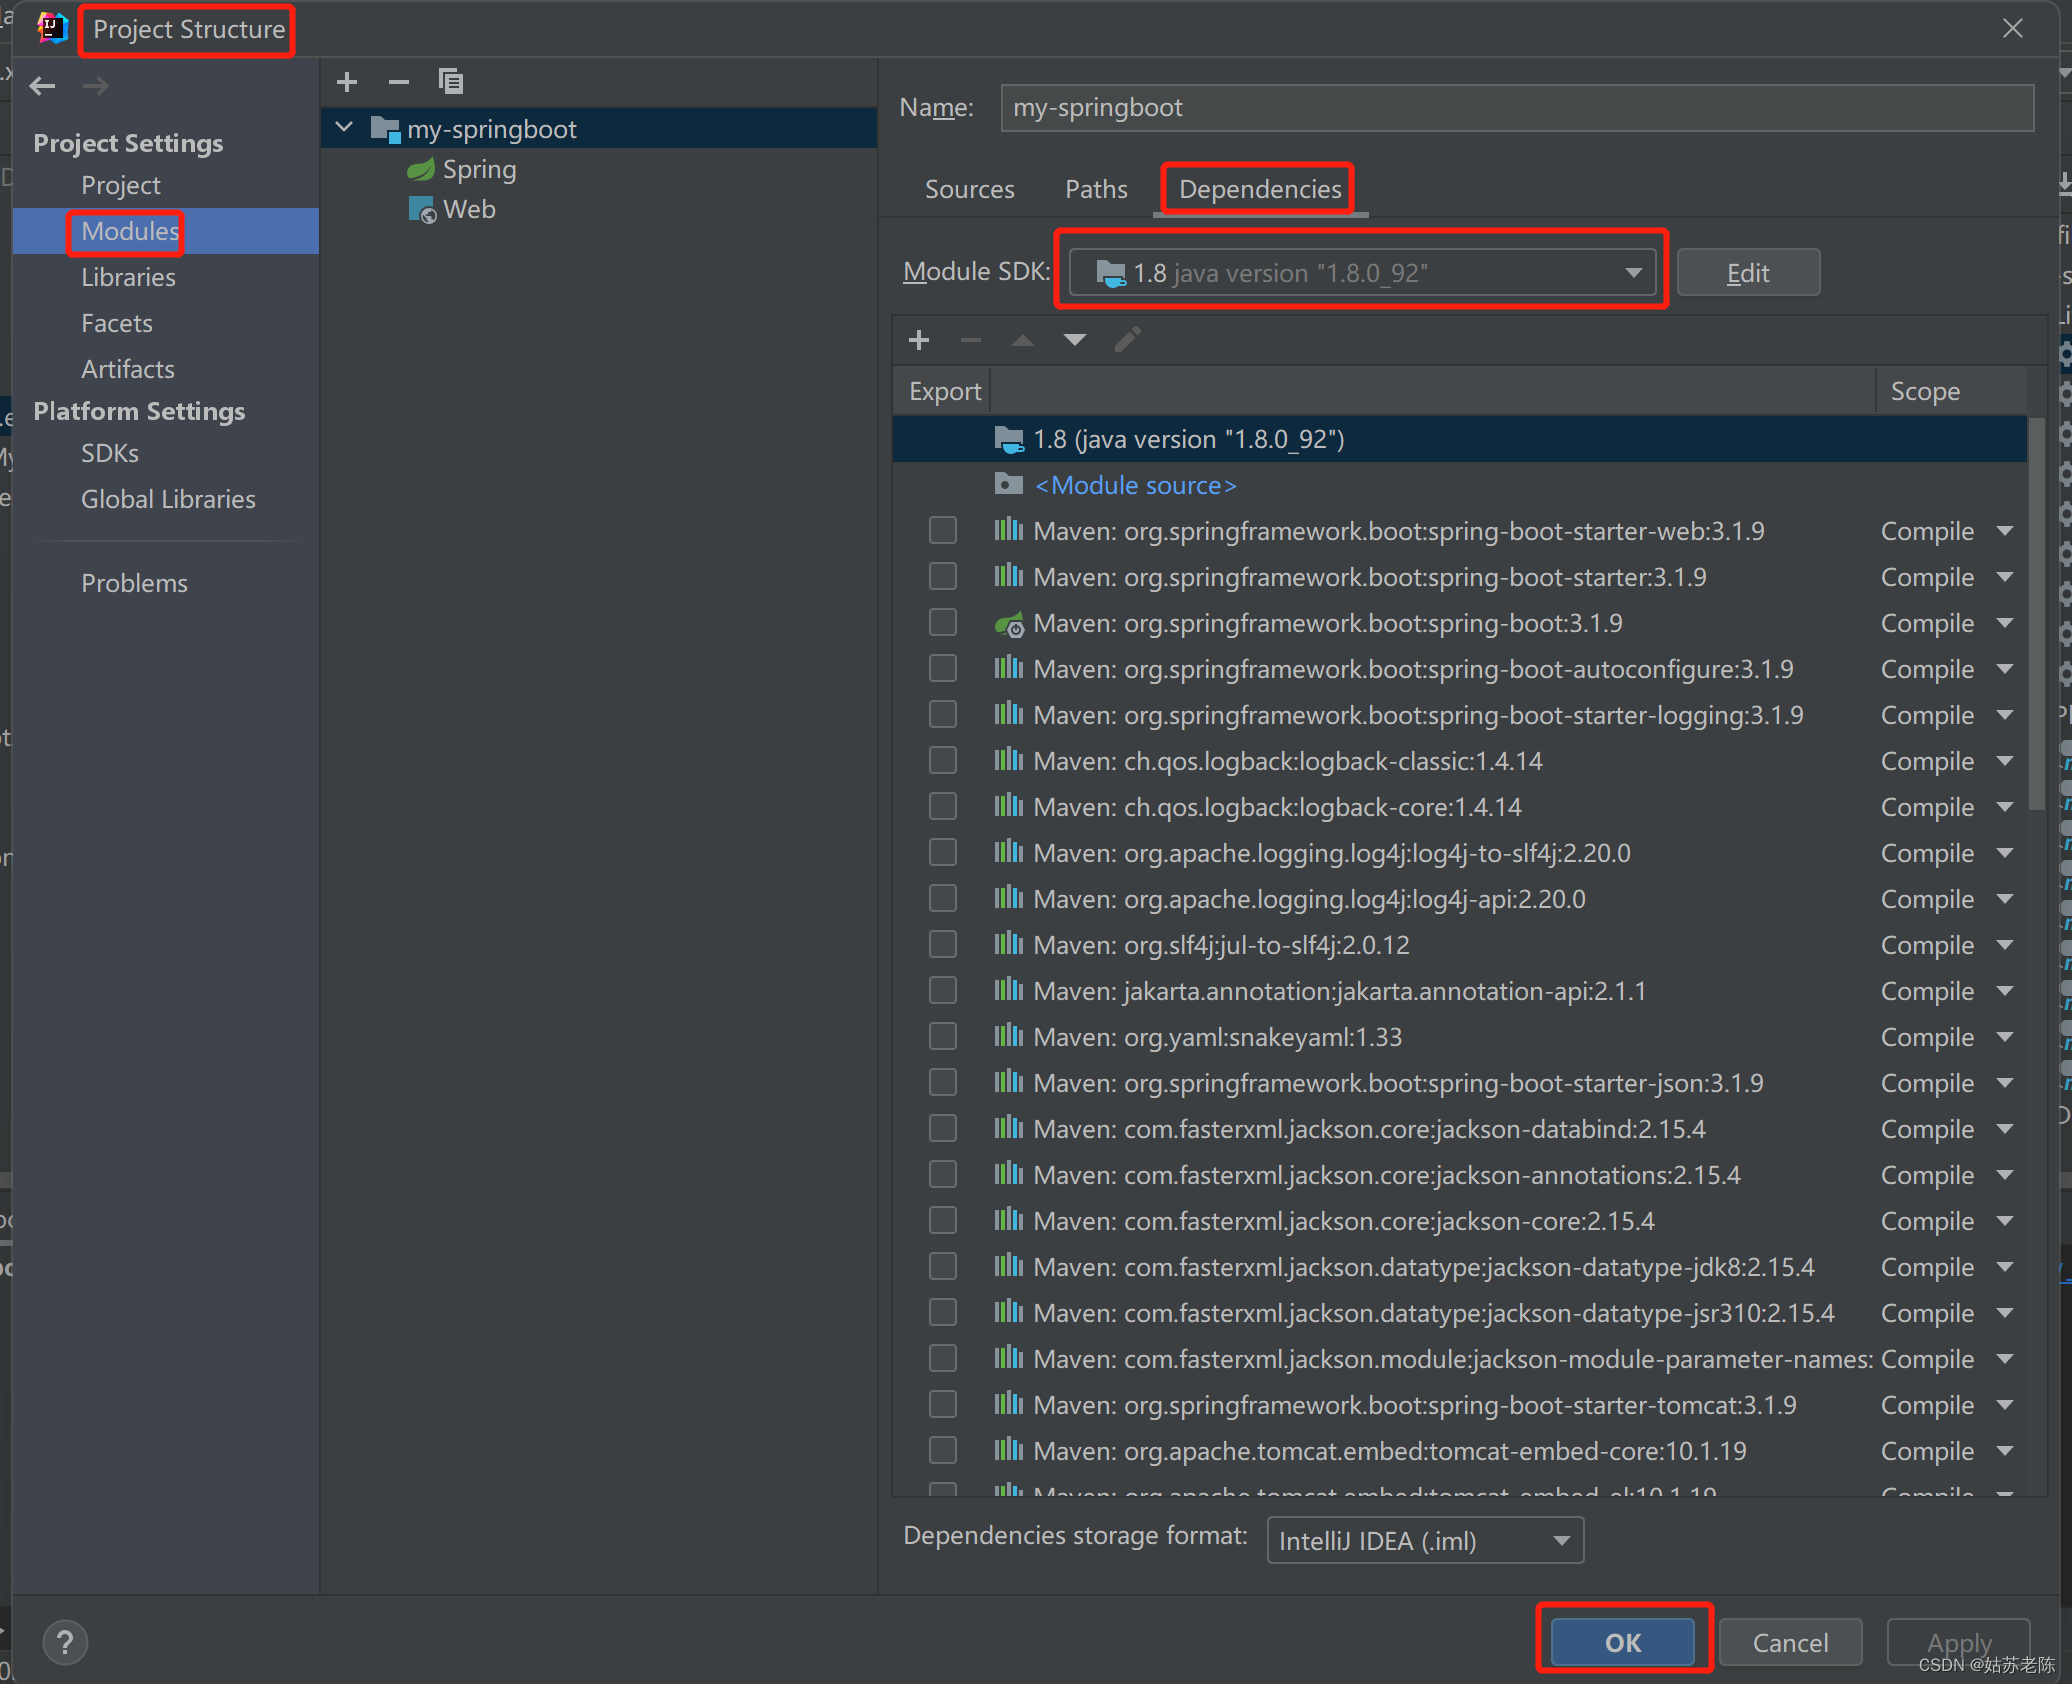Viewport: 2072px width, 1684px height.
Task: Select the <Module source> entry
Action: (x=1136, y=485)
